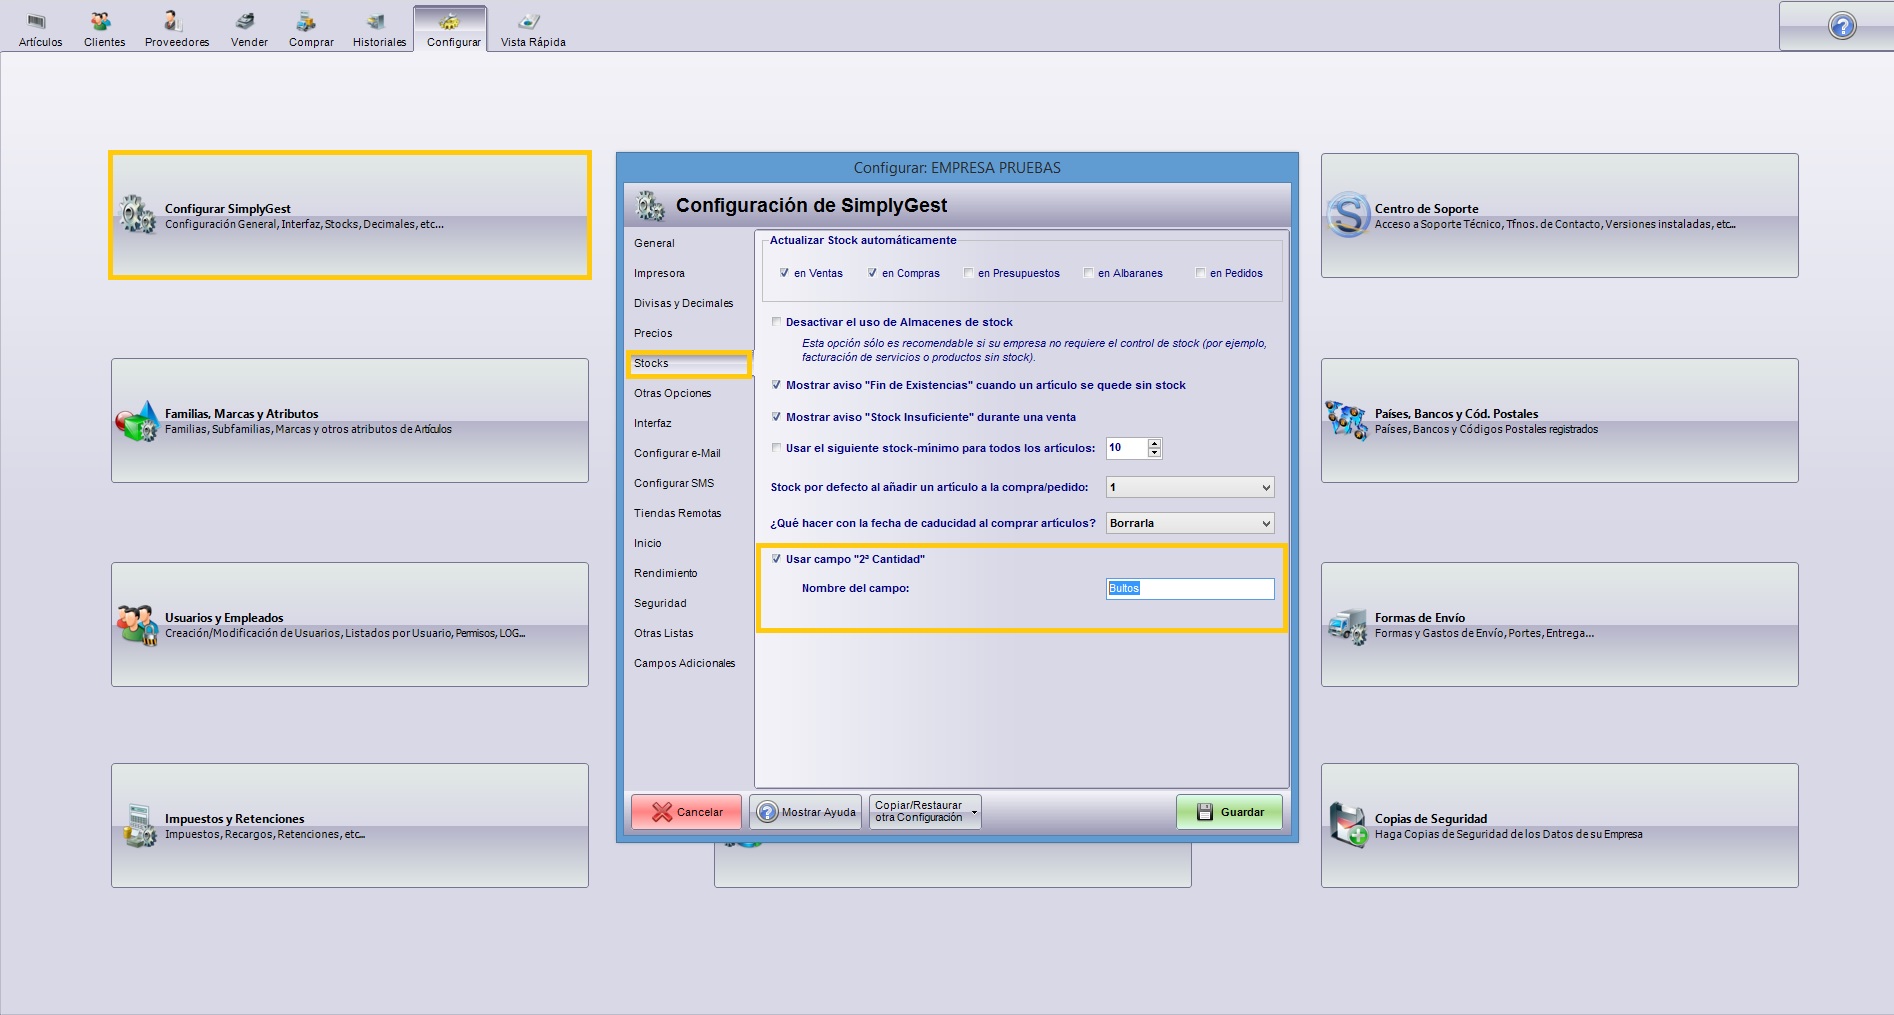Open the Impuestos y Retenciones panel
The height and width of the screenshot is (1015, 1894).
(350, 825)
